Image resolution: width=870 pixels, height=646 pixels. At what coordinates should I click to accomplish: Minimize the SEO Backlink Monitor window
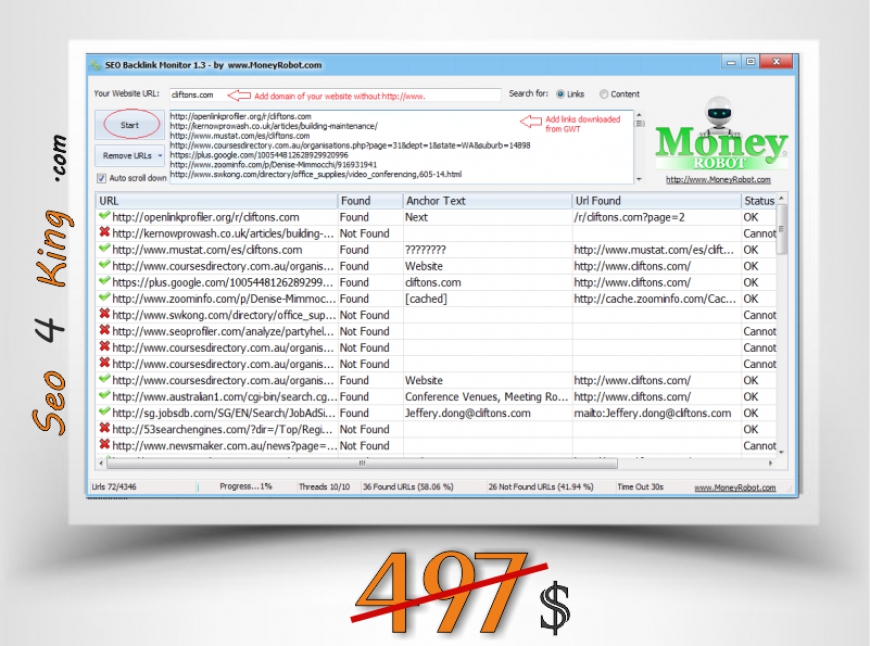pos(731,62)
